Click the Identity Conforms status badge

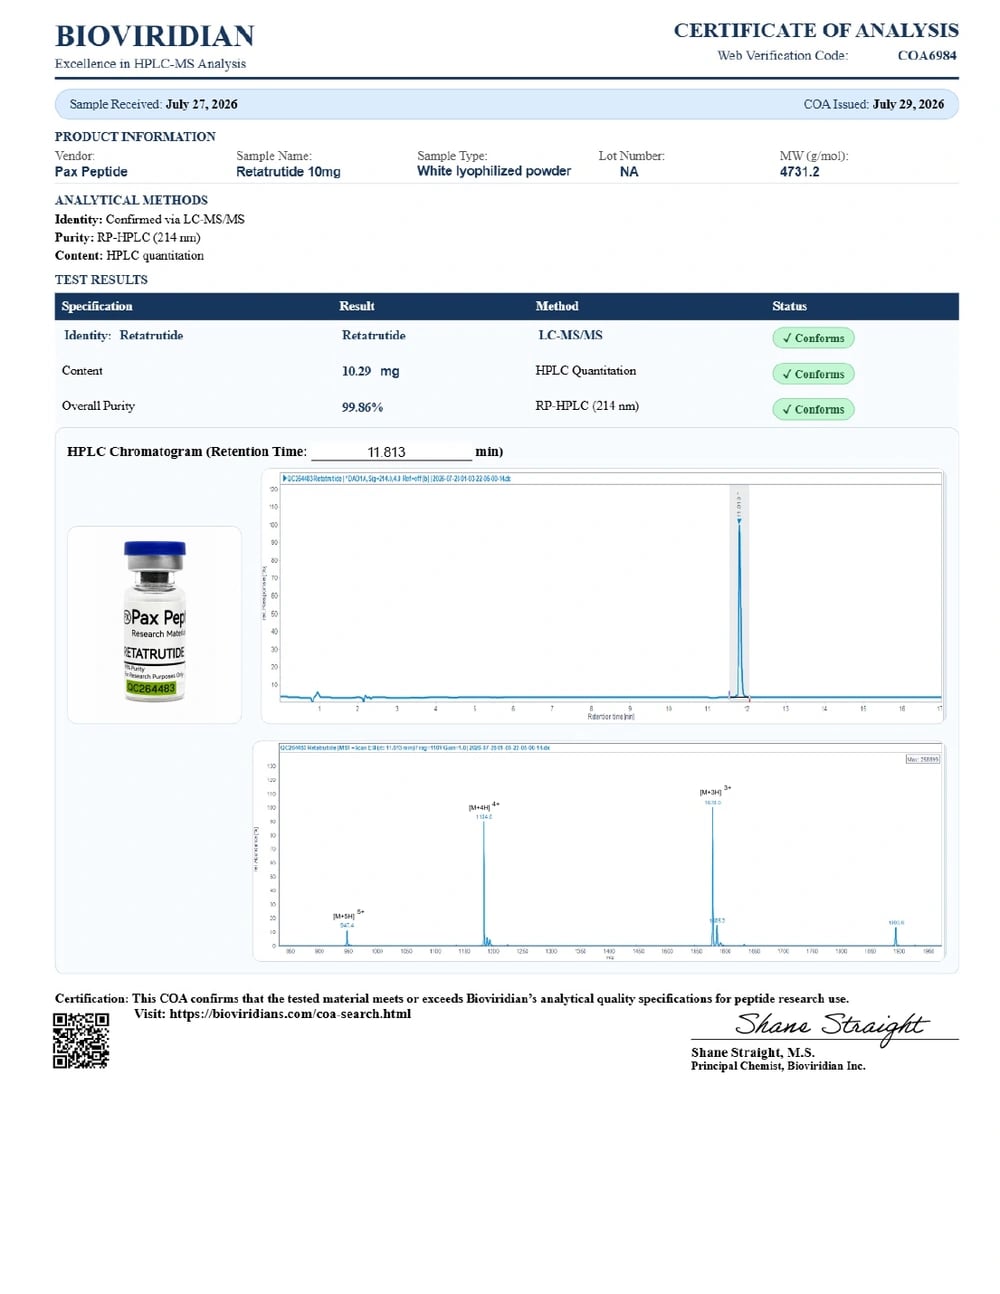click(813, 338)
